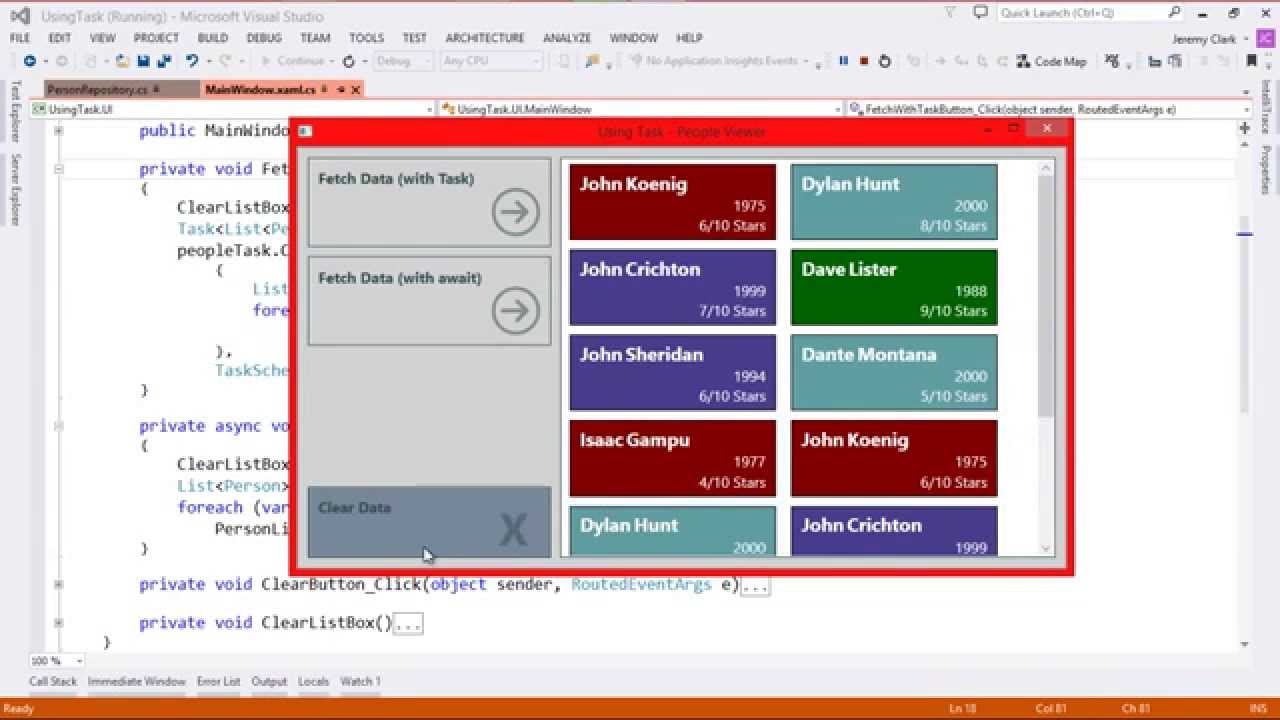Open Code Map from the toolbar

point(1051,61)
